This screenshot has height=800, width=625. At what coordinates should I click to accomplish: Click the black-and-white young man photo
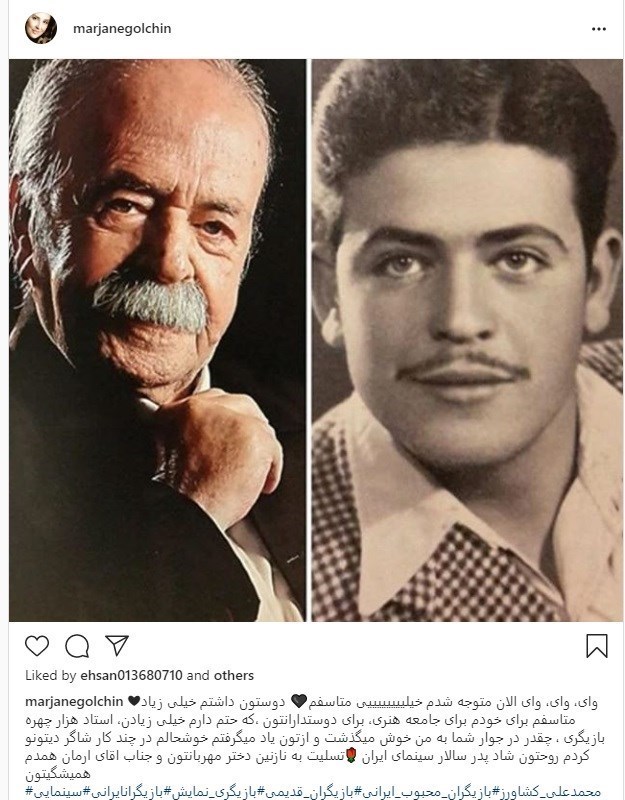[x=467, y=340]
